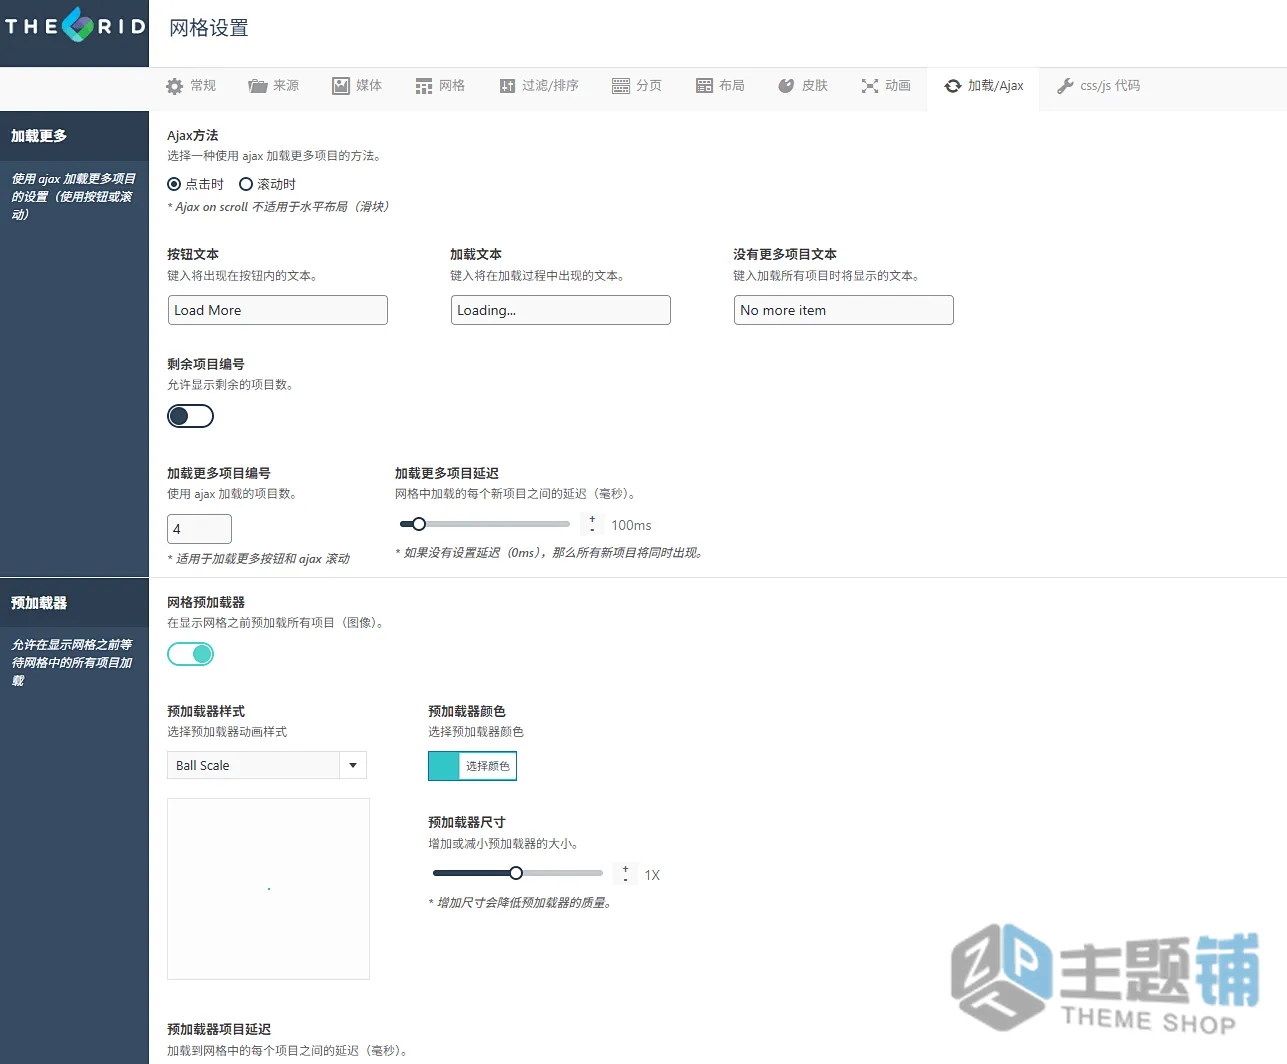Open the 过滤/排序 tab
Screen dimensions: 1287x1064
click(x=539, y=86)
